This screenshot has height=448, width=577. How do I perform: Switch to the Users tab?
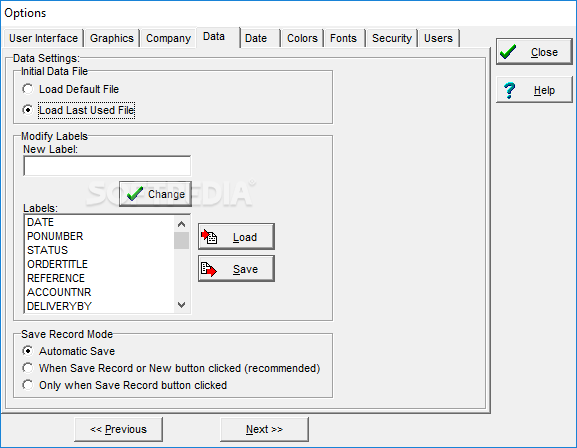[438, 38]
